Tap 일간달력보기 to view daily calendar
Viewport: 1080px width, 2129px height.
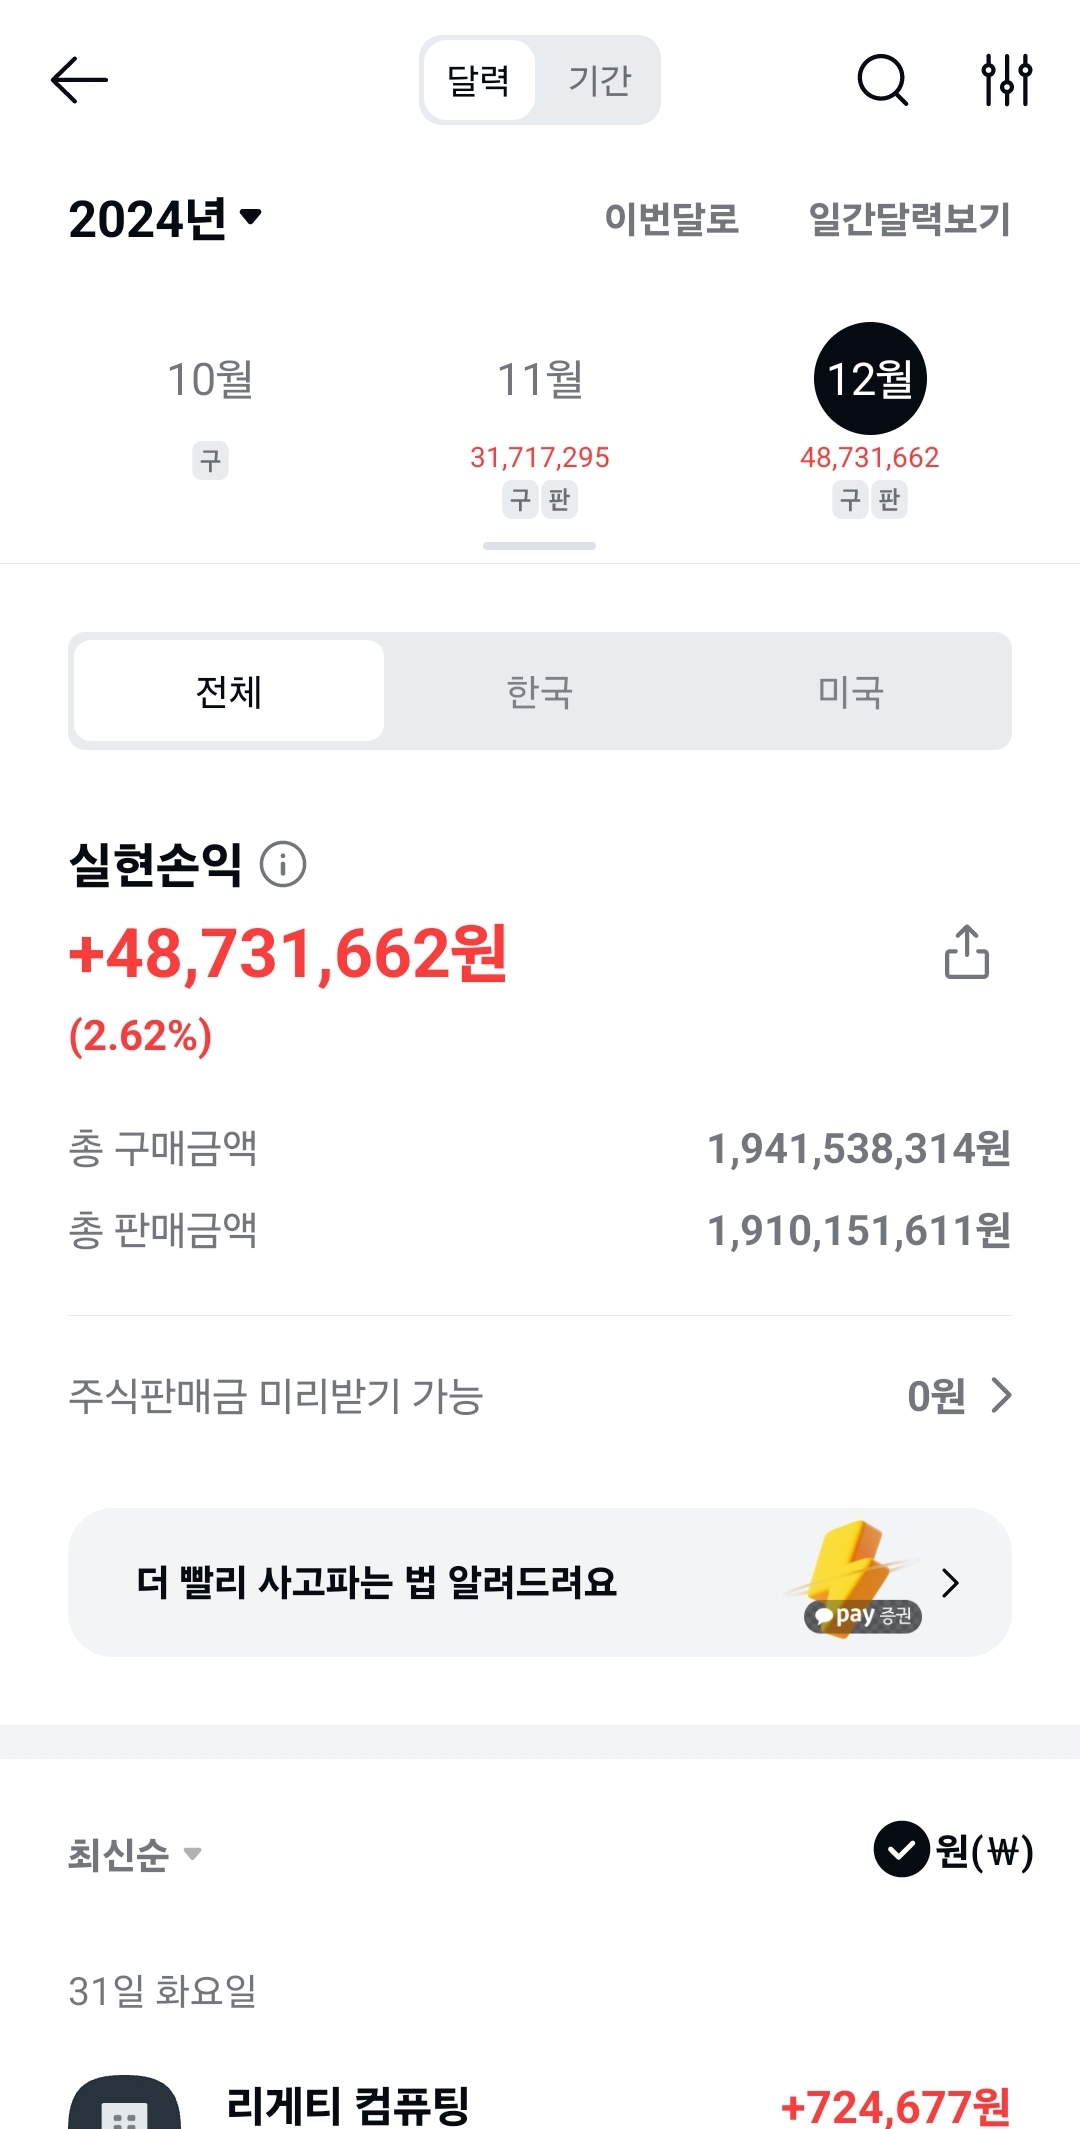point(909,219)
